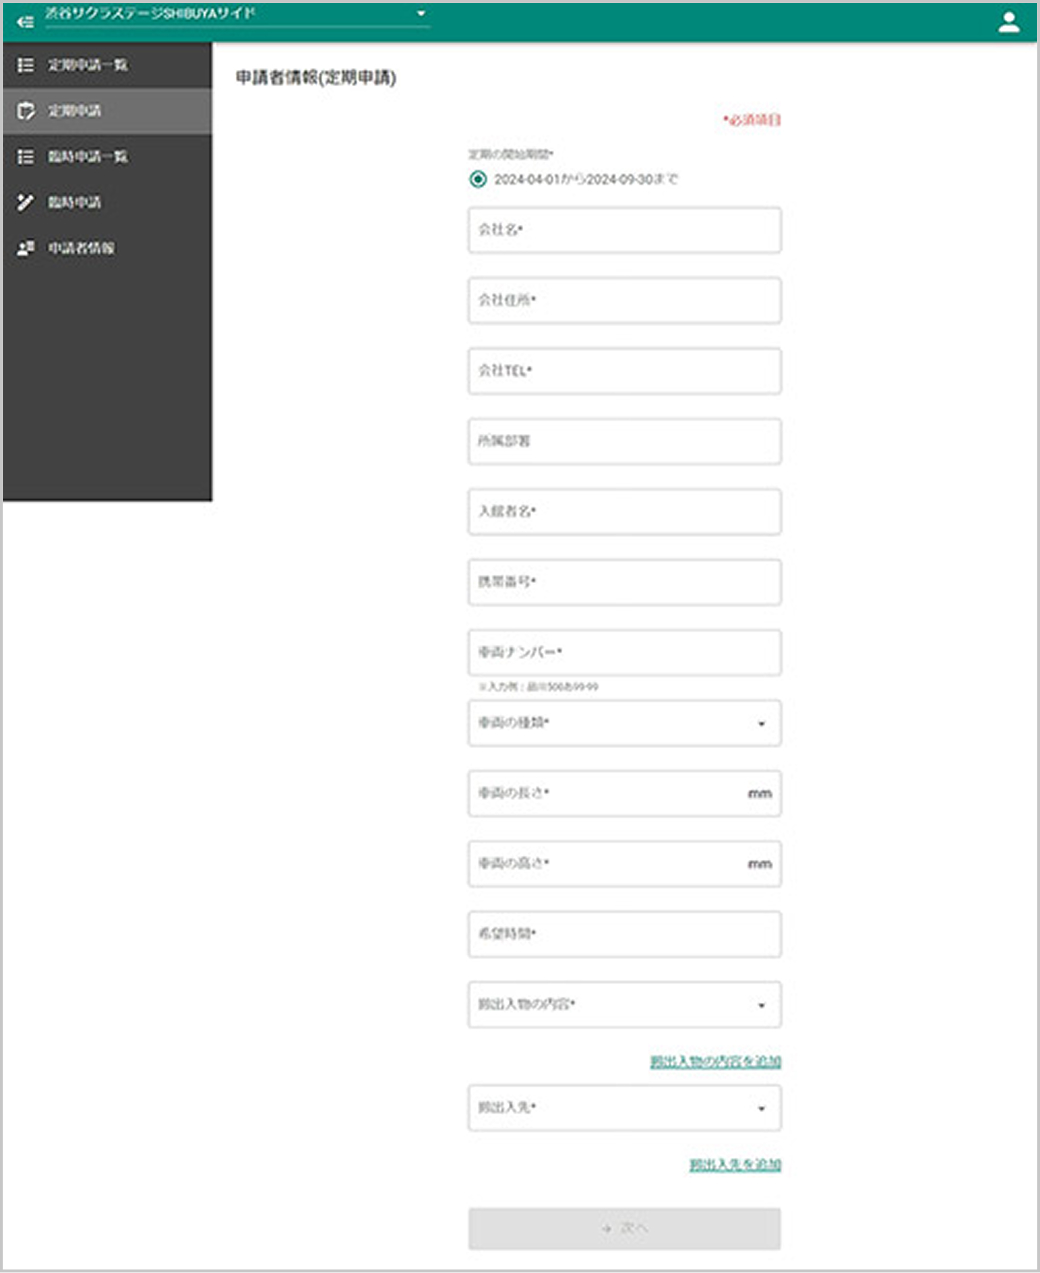Click the 申請者情報 person icon in sidebar

(26, 249)
